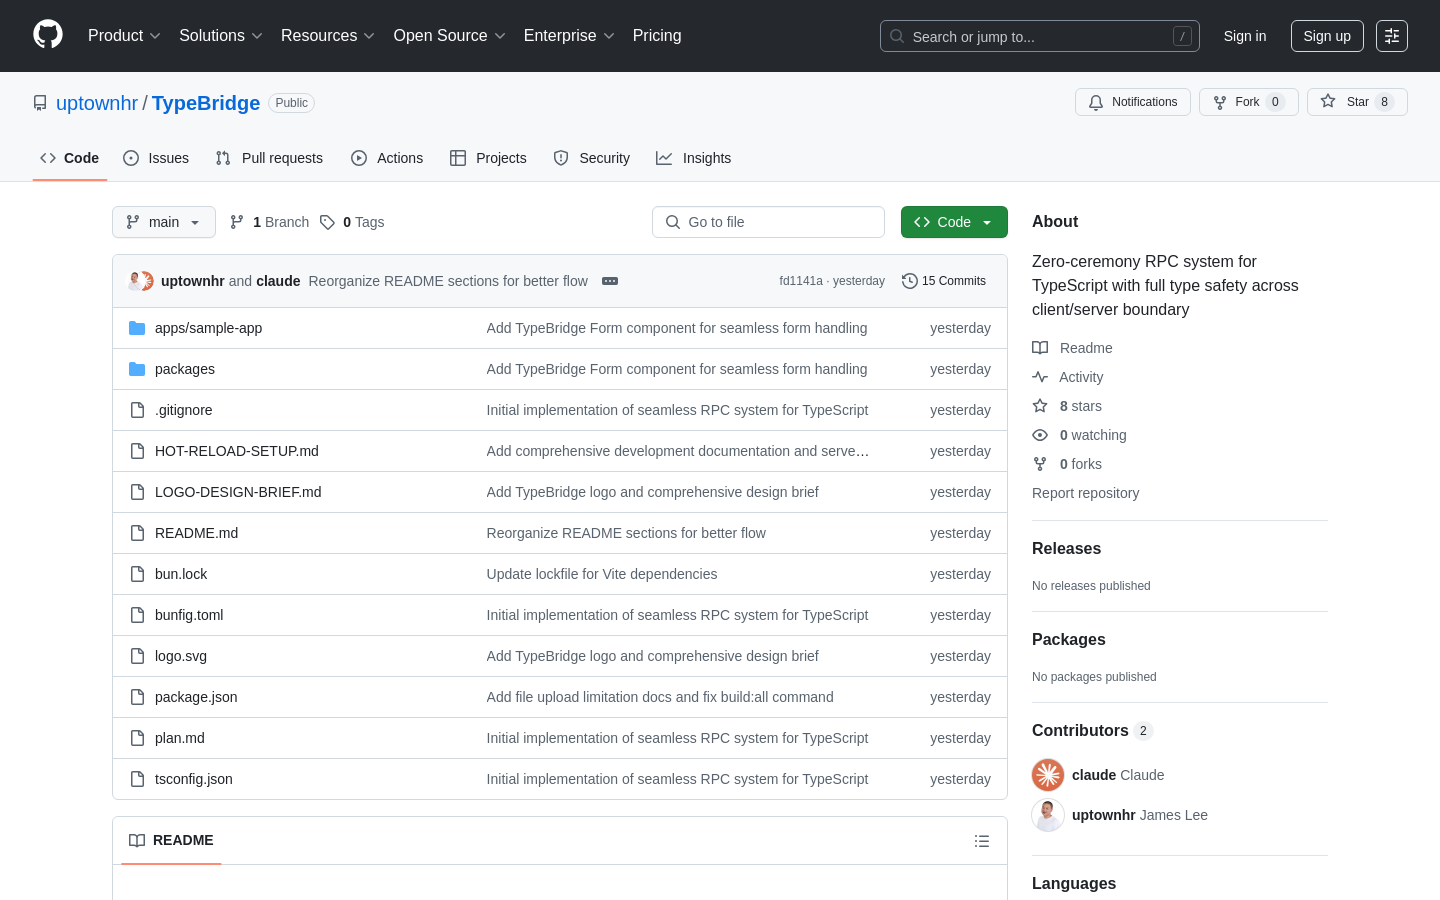
Task: Click the repository icon before uptownhr
Action: [40, 103]
